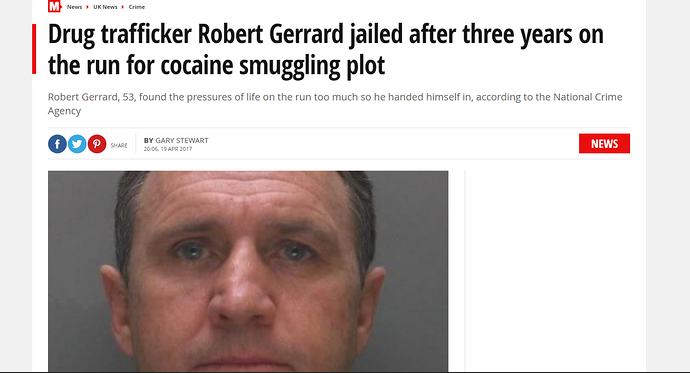Screen dimensions: 690x373
Task: Share the article on Facebook
Action: [x=57, y=144]
